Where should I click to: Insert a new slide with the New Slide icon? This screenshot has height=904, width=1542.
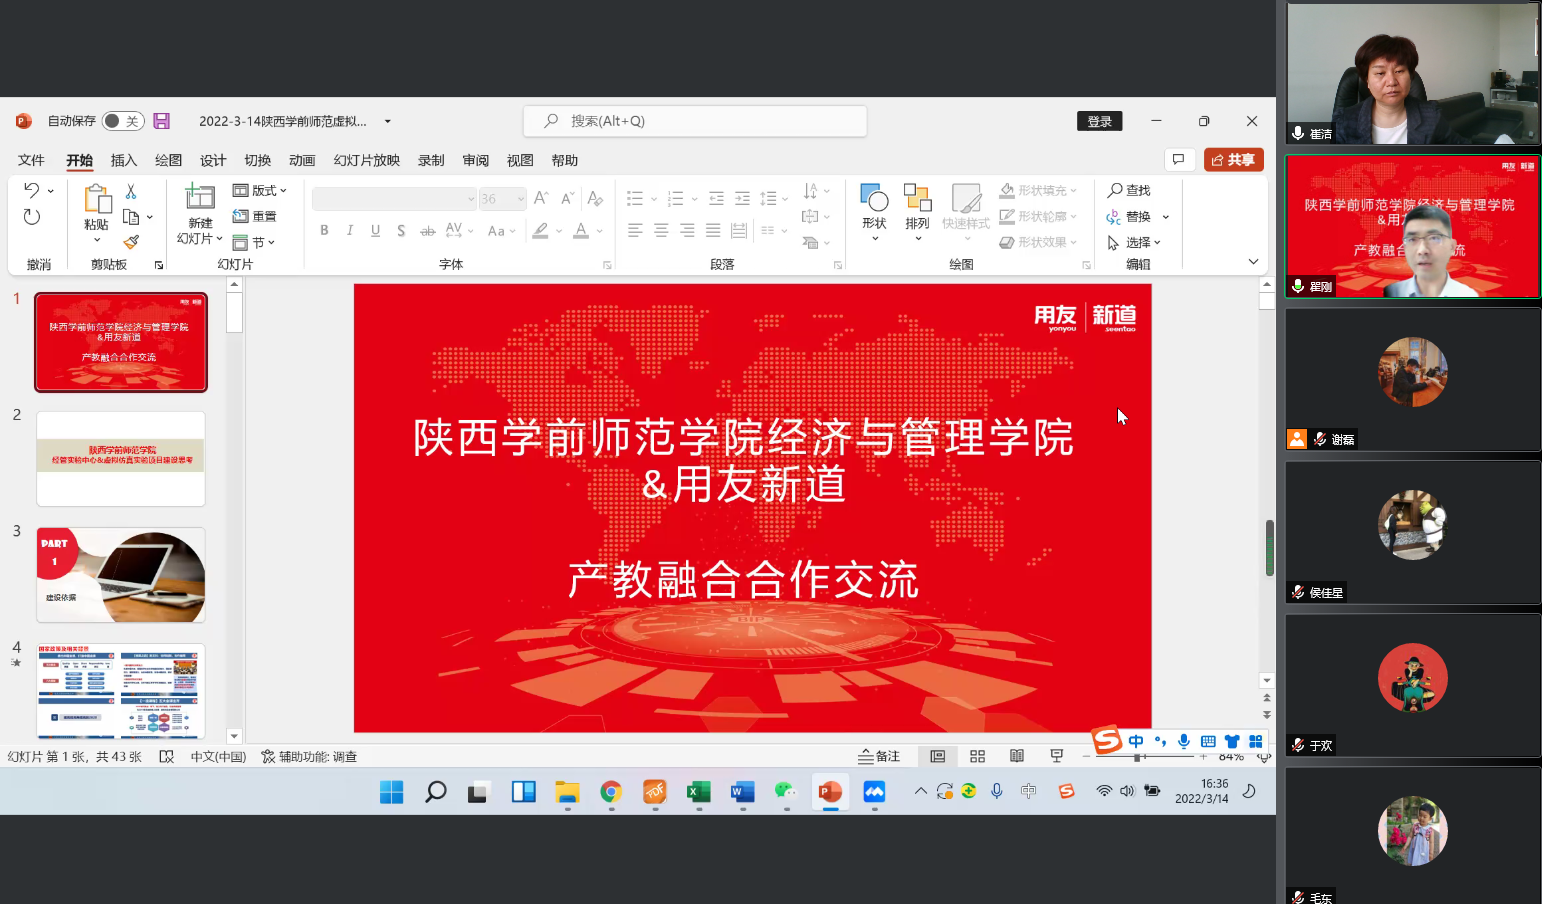(x=200, y=198)
